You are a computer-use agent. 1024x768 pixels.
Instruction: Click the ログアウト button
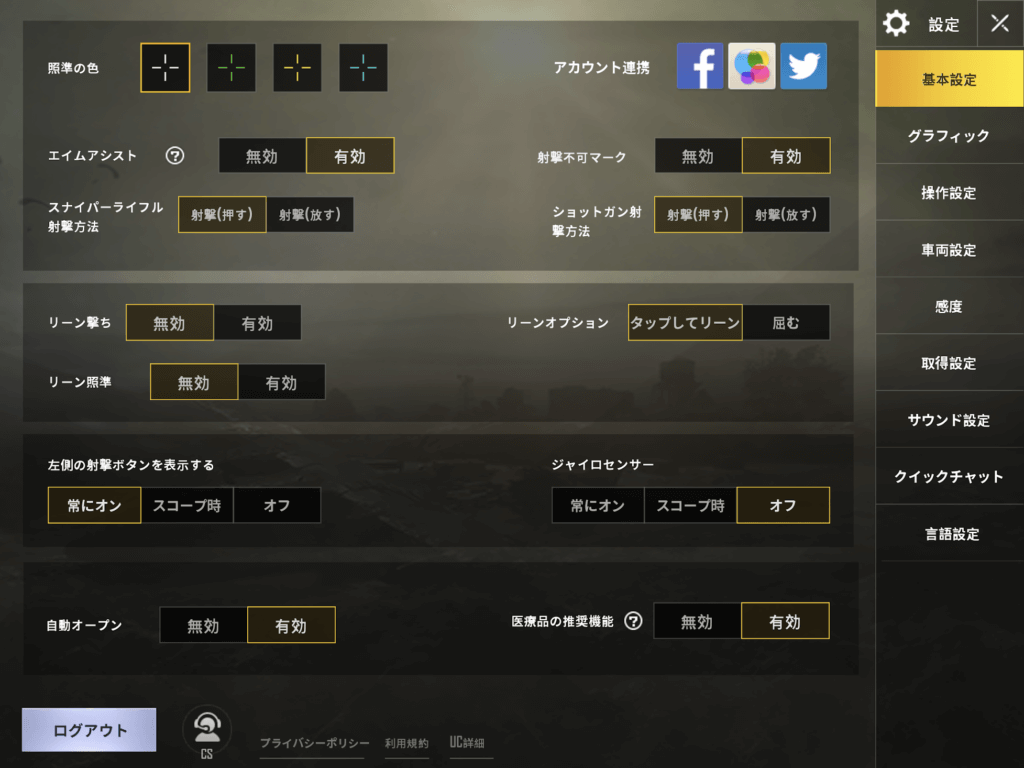coord(89,729)
